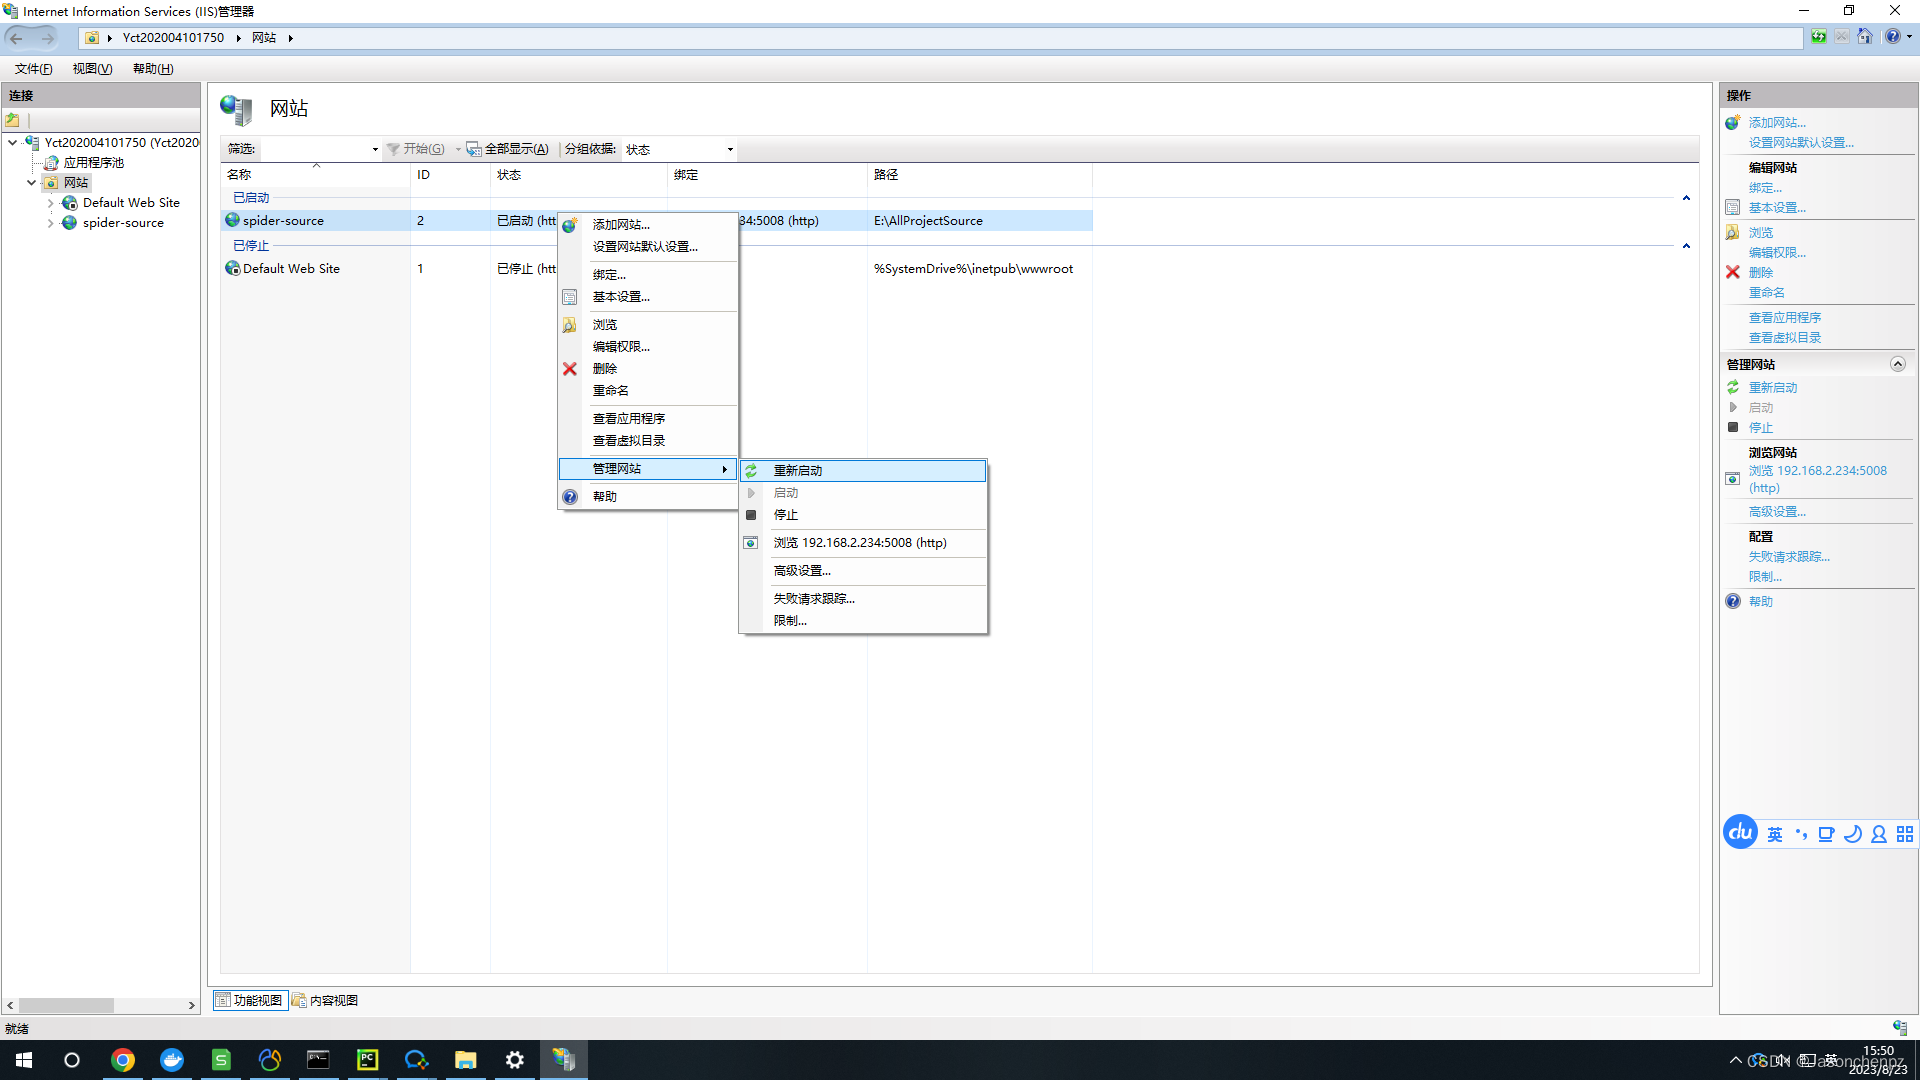This screenshot has height=1080, width=1920.
Task: Click the home icon in address bar toolbar
Action: pos(1865,37)
